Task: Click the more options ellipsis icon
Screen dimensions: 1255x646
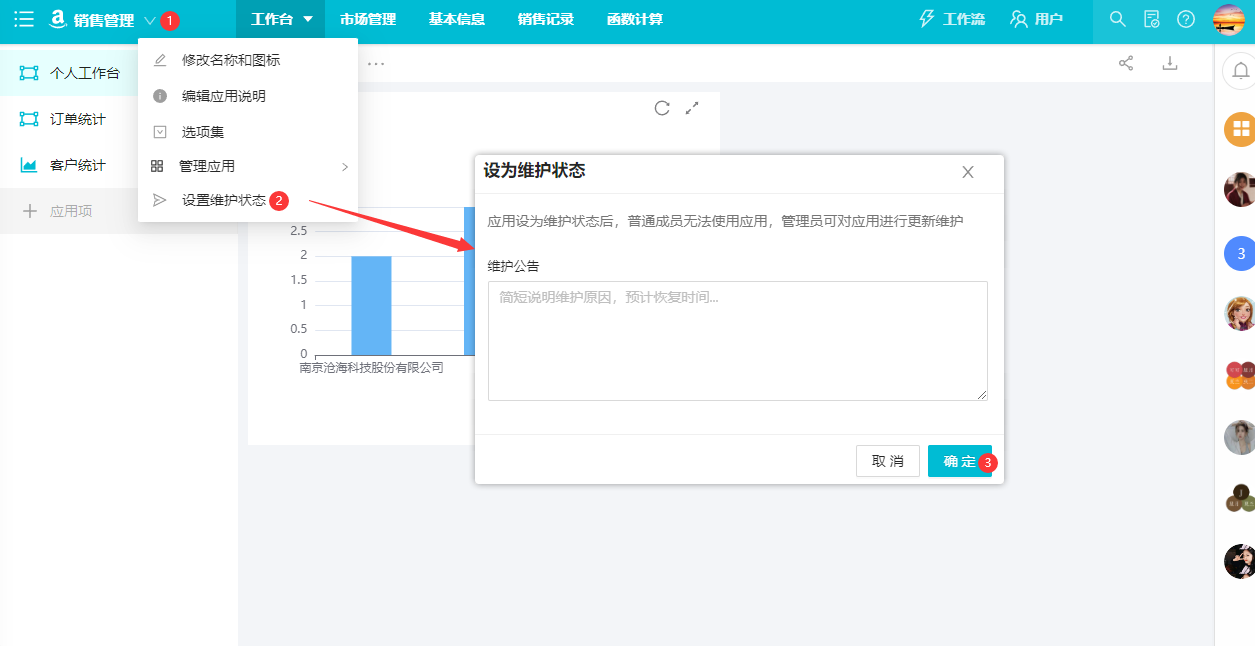Action: (376, 64)
